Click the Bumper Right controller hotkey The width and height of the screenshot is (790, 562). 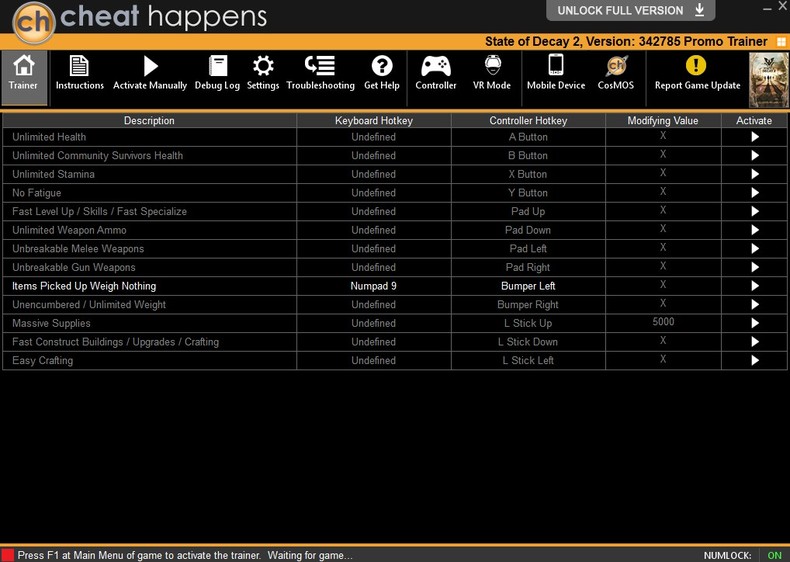click(528, 305)
